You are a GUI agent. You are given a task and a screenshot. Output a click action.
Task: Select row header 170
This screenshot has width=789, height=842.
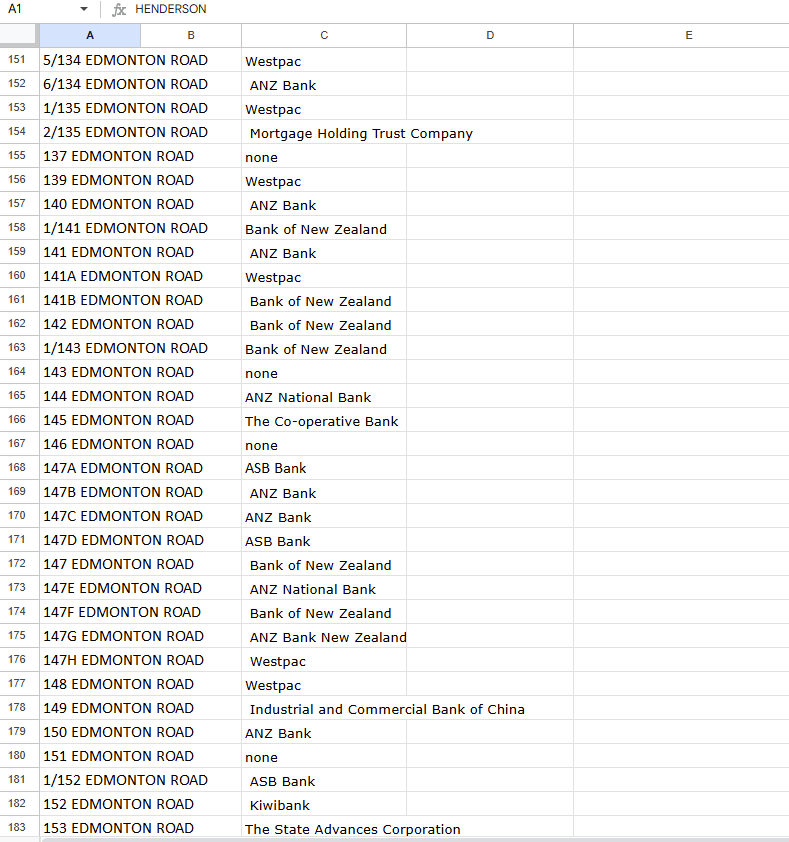click(x=19, y=516)
